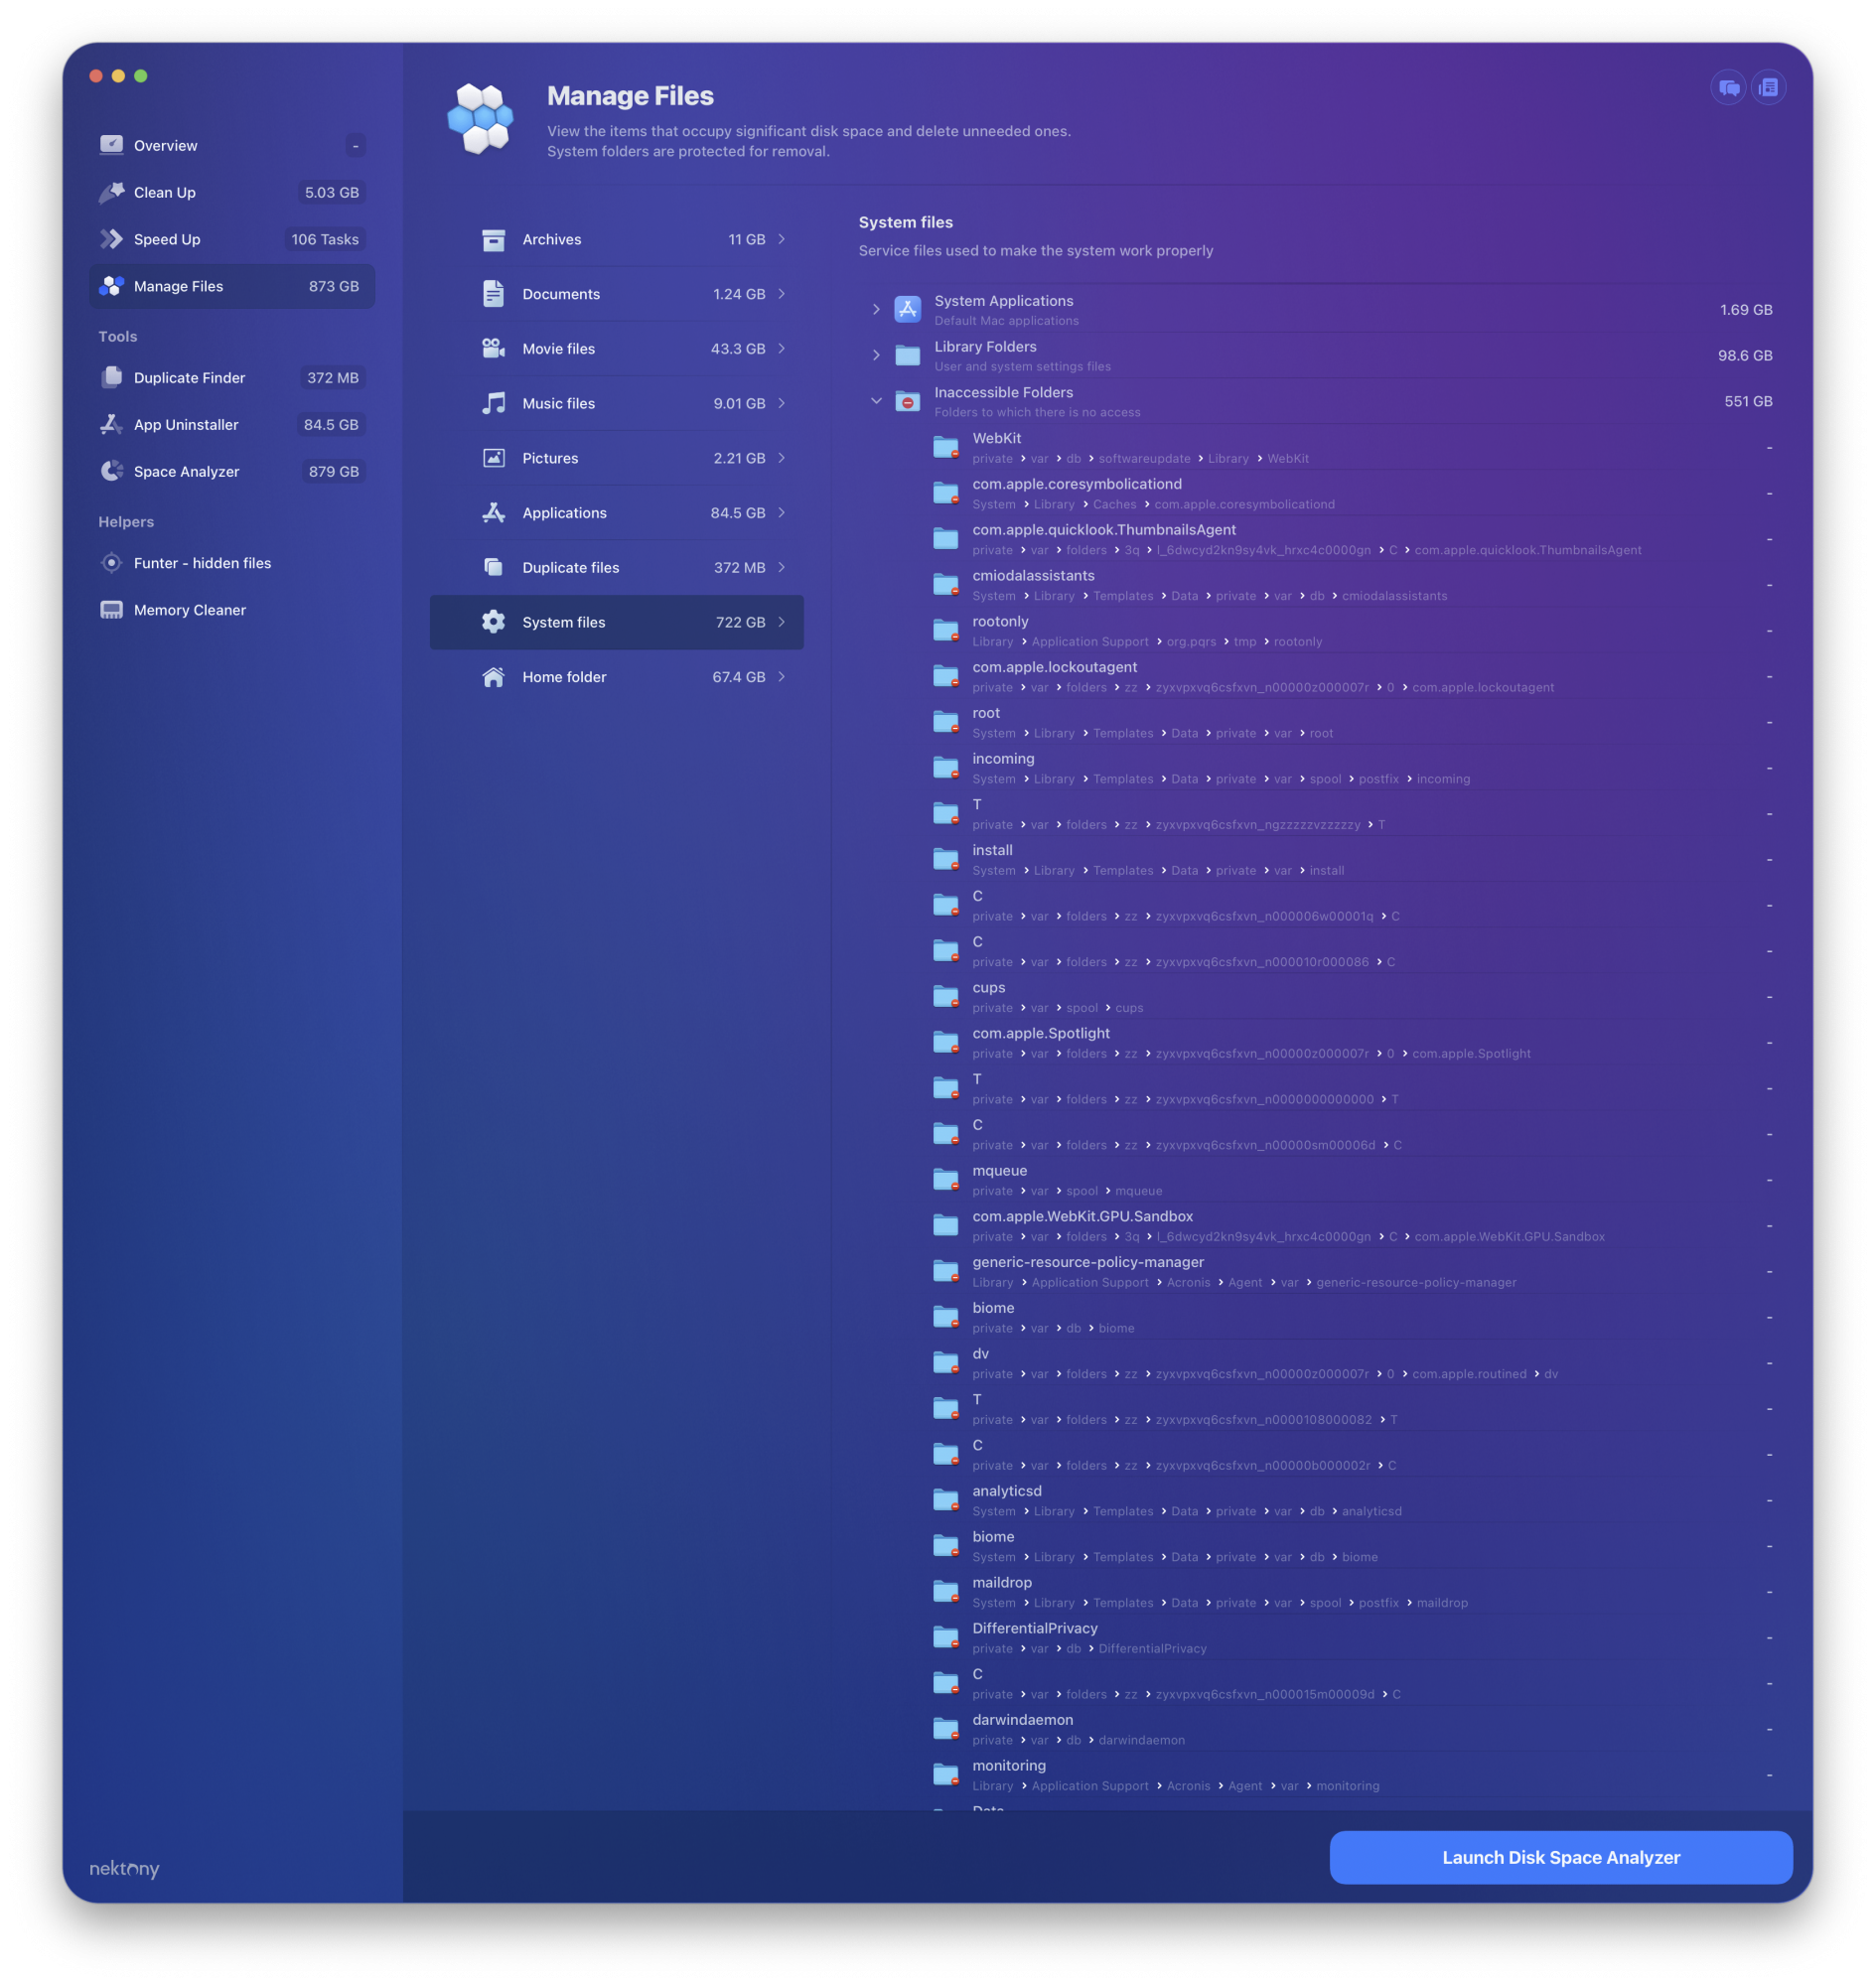Click the Memory Cleaner chip icon

(111, 610)
